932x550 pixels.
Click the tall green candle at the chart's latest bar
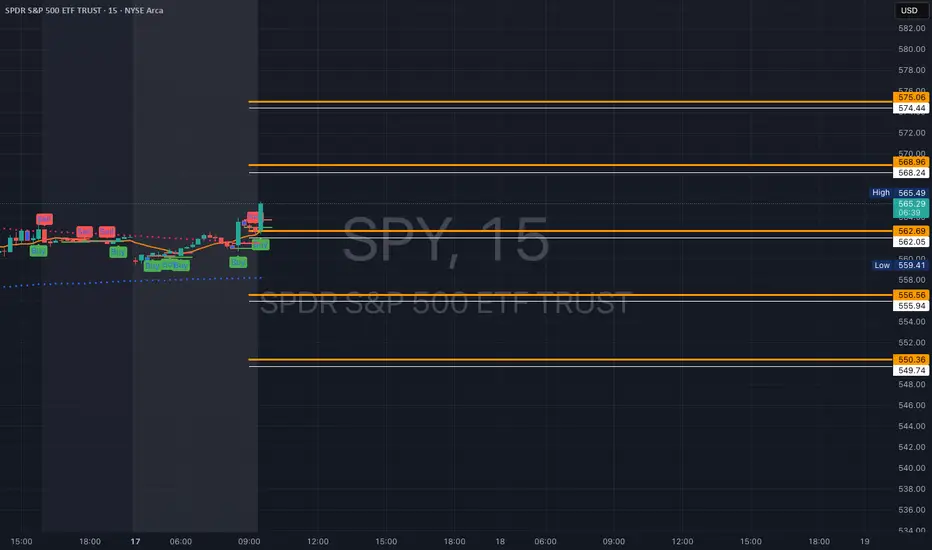[x=260, y=218]
